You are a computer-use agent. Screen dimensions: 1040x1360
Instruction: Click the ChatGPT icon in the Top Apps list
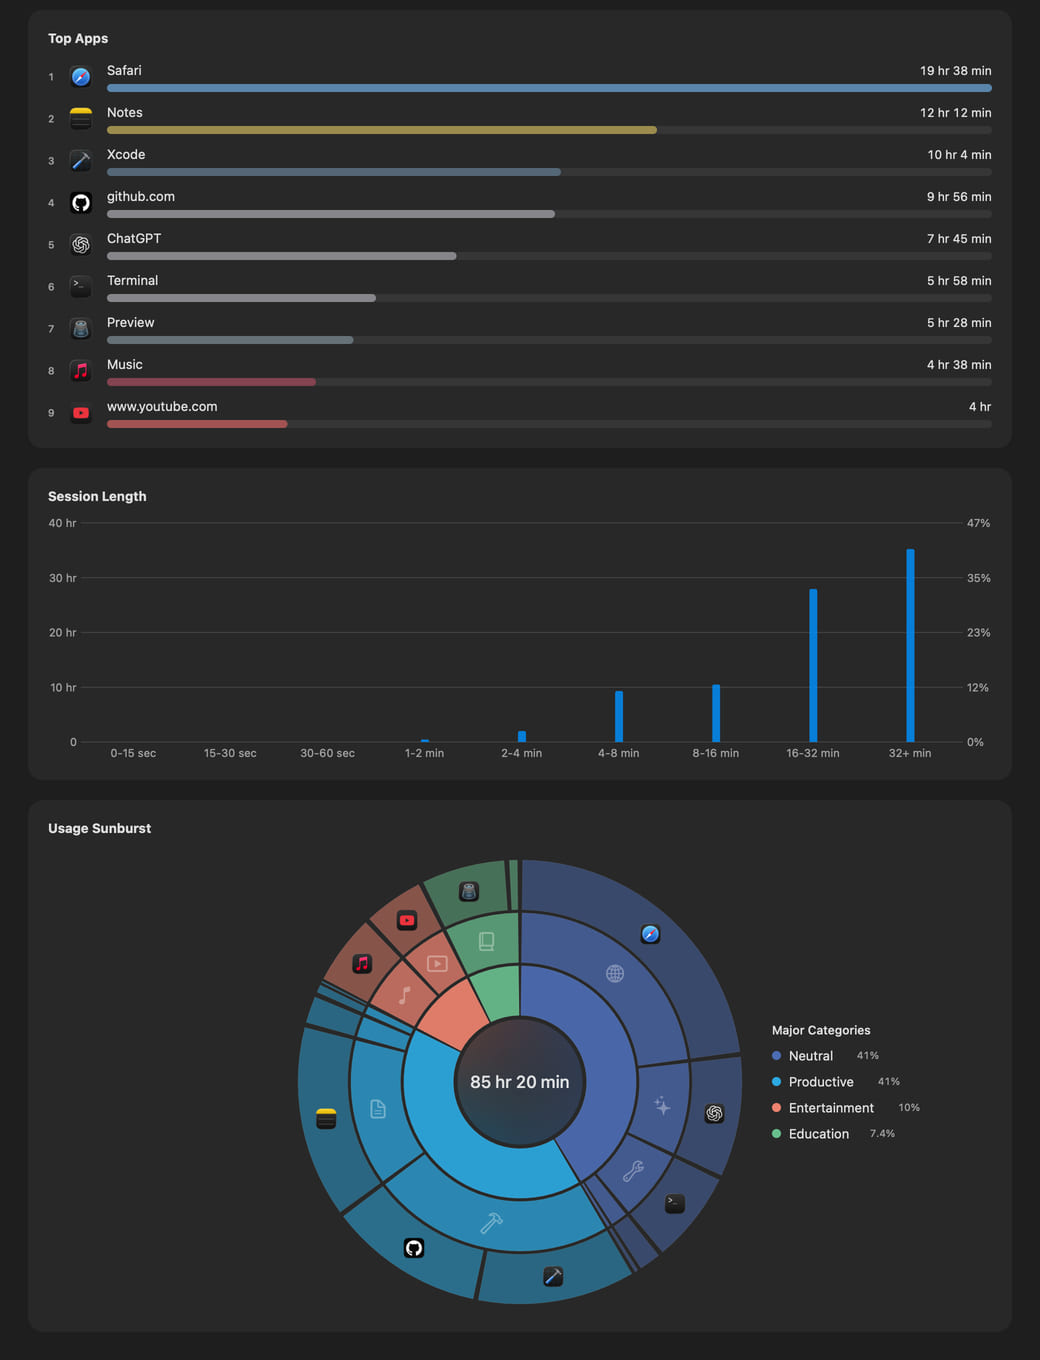coord(81,245)
